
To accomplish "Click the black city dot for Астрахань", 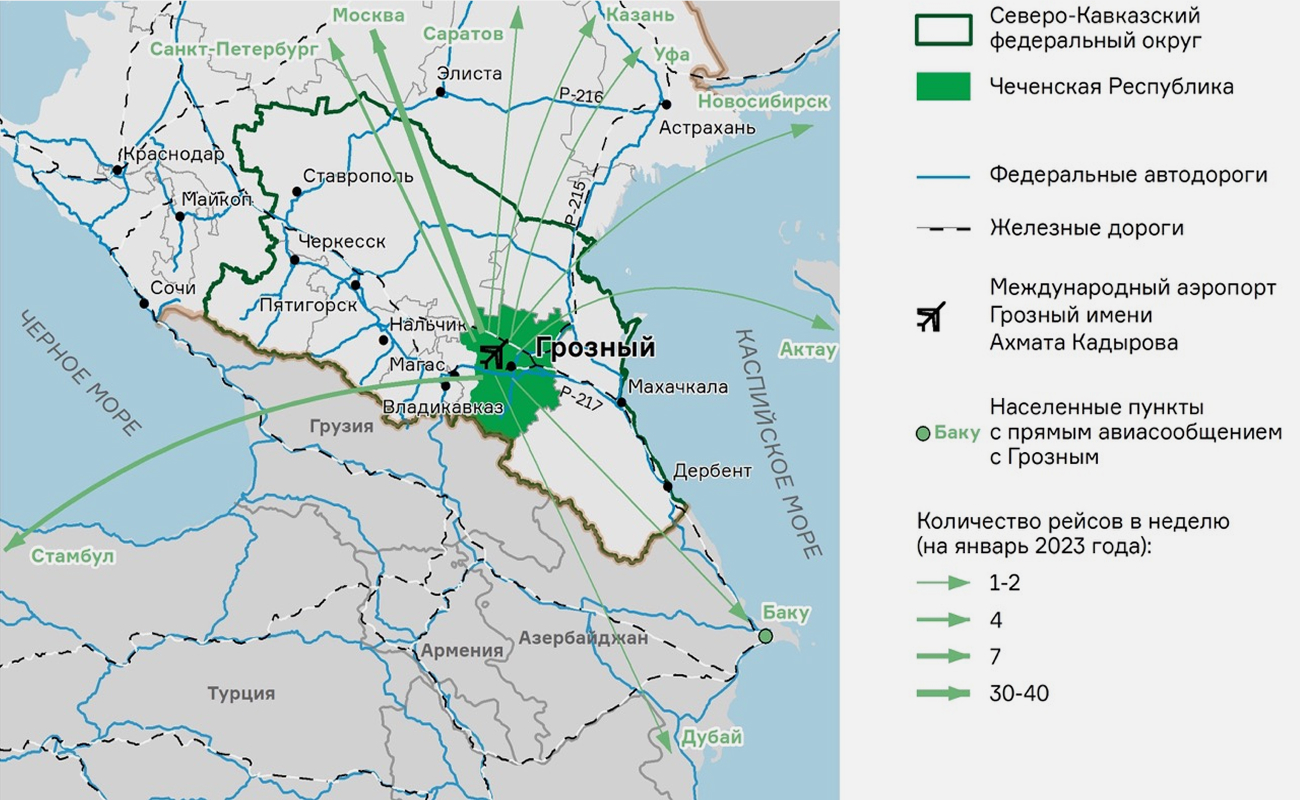I will (x=667, y=105).
